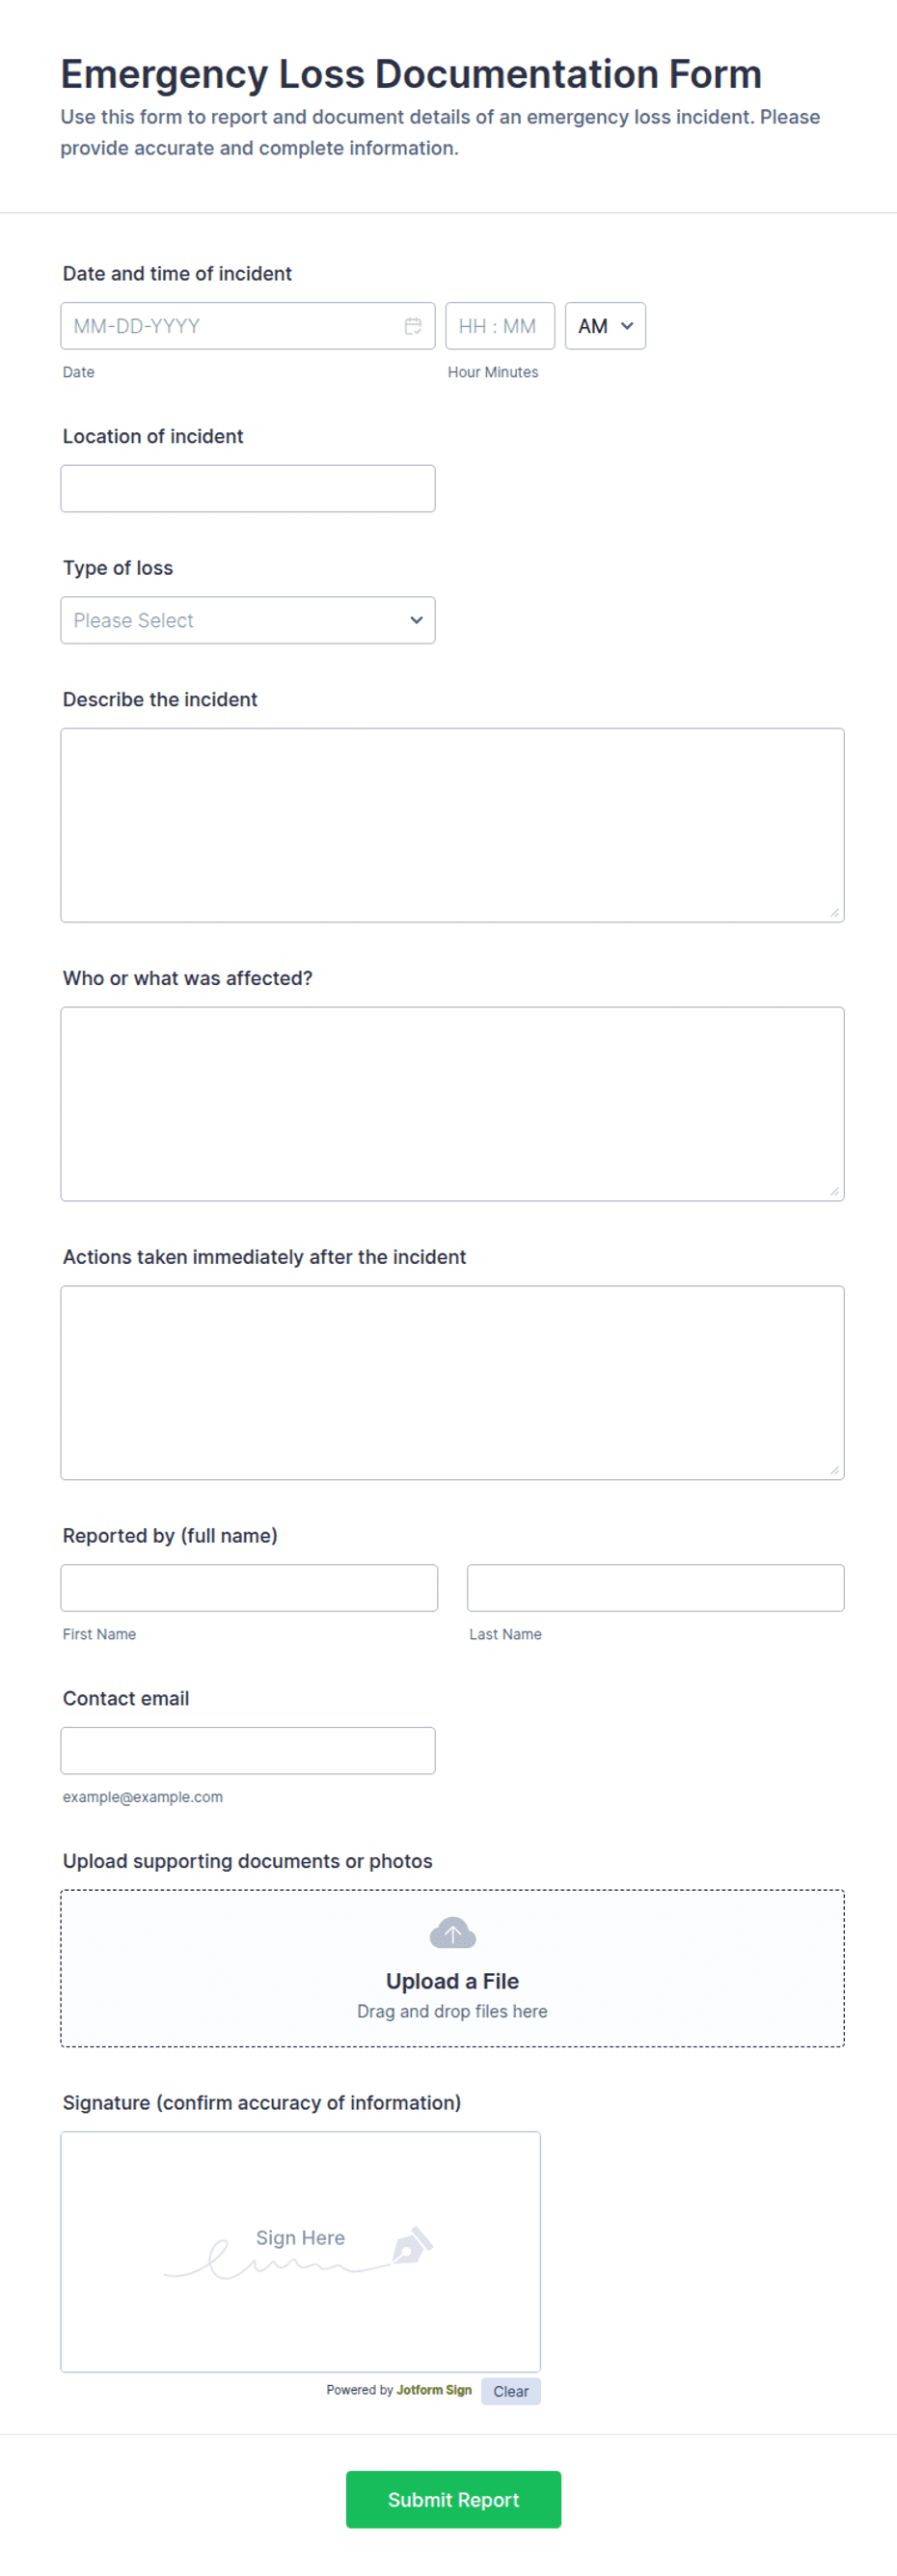Click the Upload a File drop zone

(x=452, y=1968)
